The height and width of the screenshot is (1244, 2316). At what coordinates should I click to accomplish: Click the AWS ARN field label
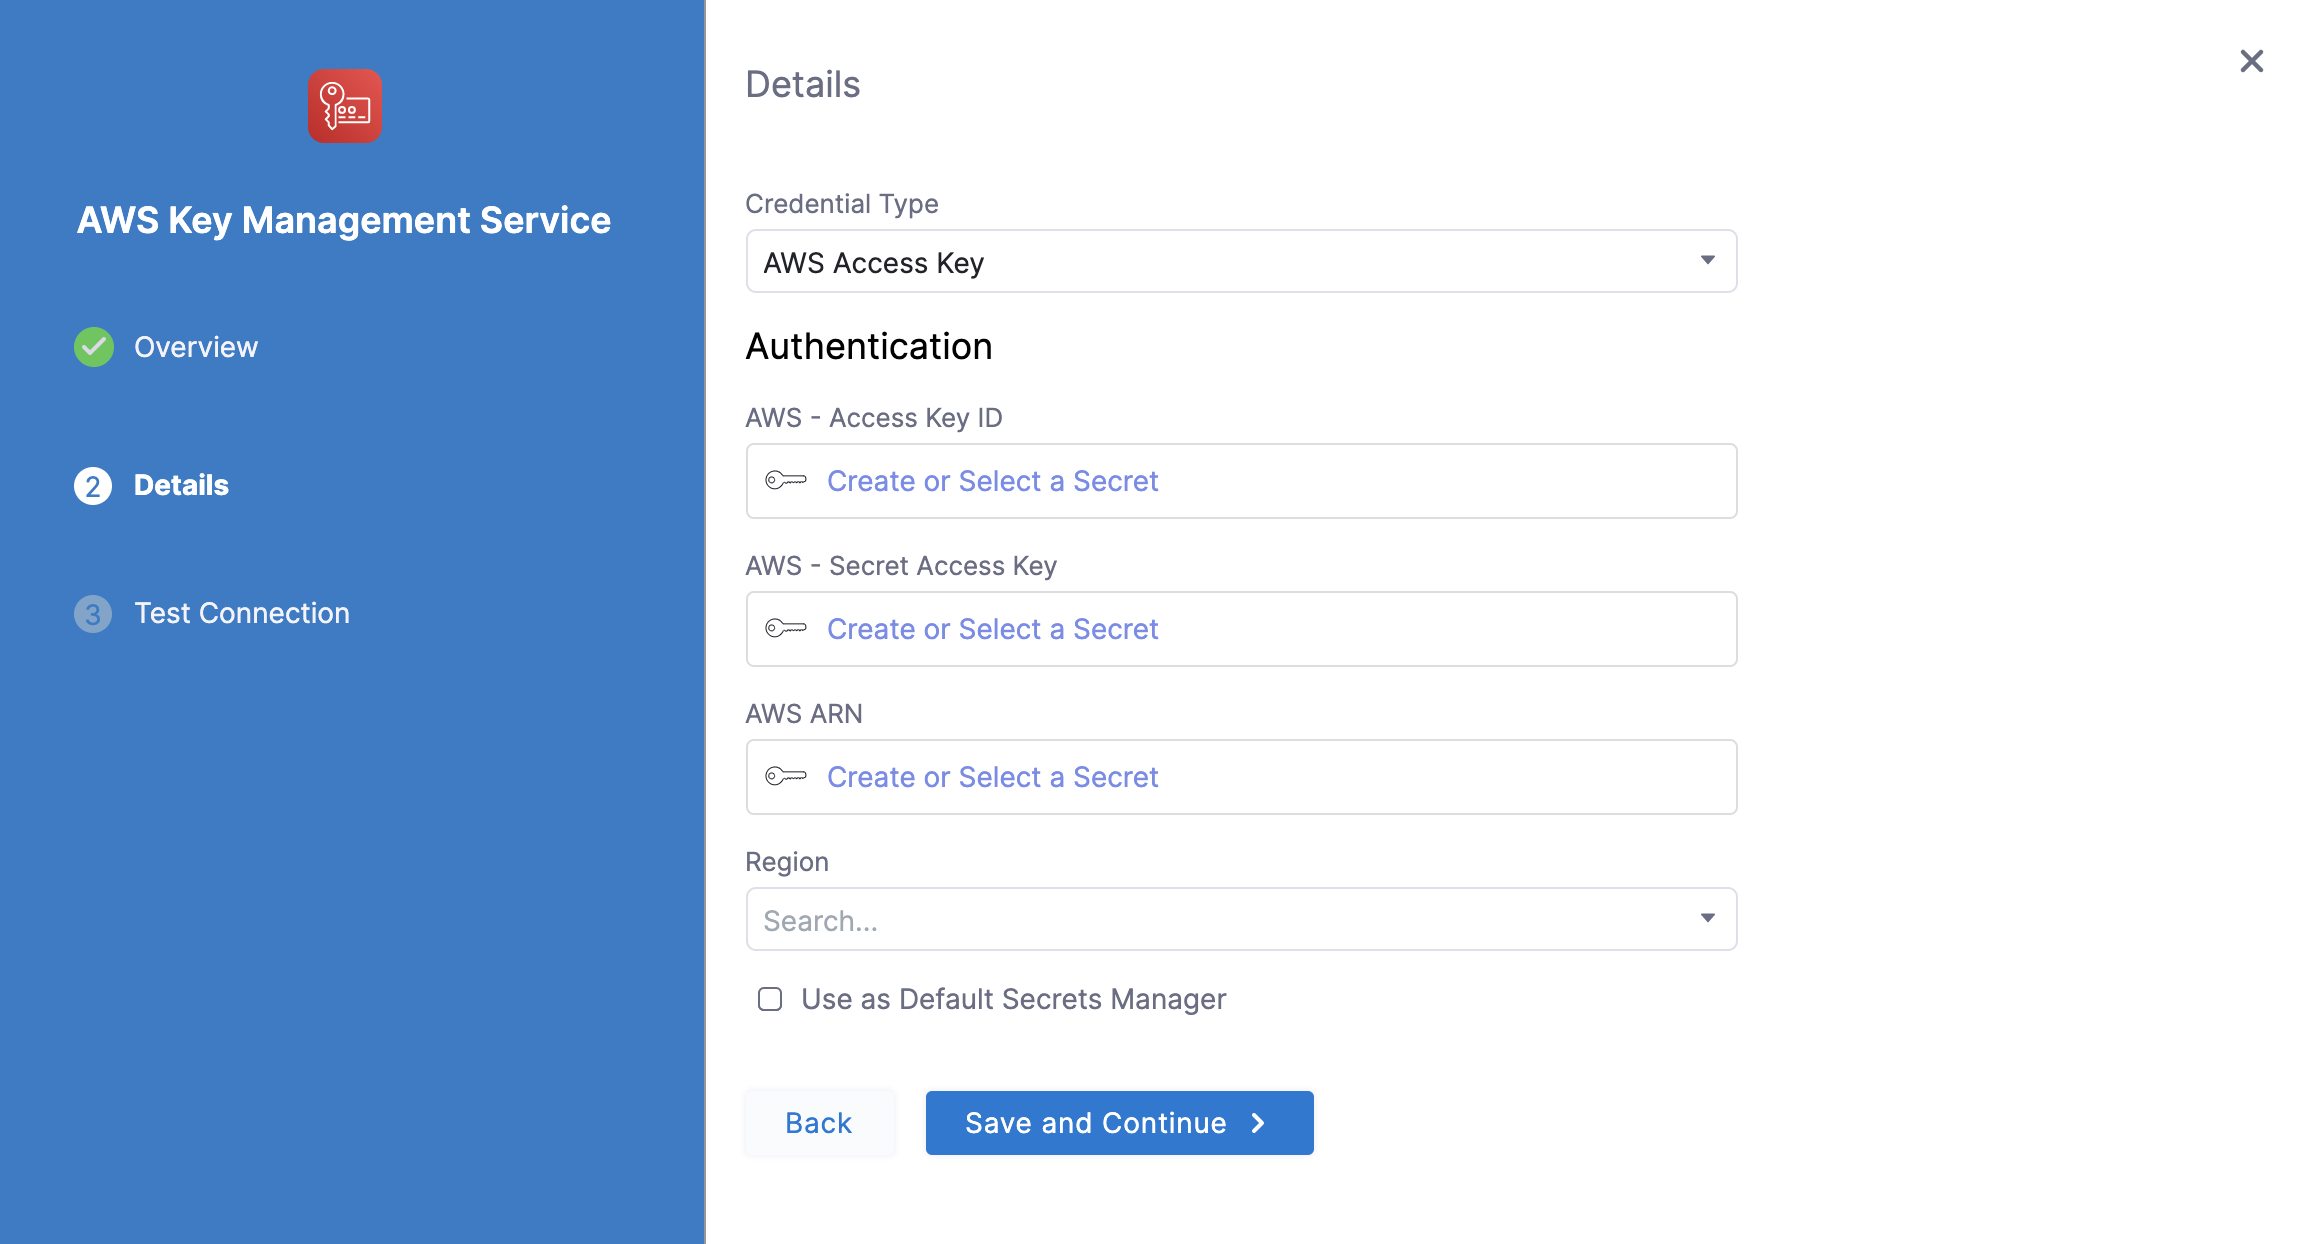[804, 714]
